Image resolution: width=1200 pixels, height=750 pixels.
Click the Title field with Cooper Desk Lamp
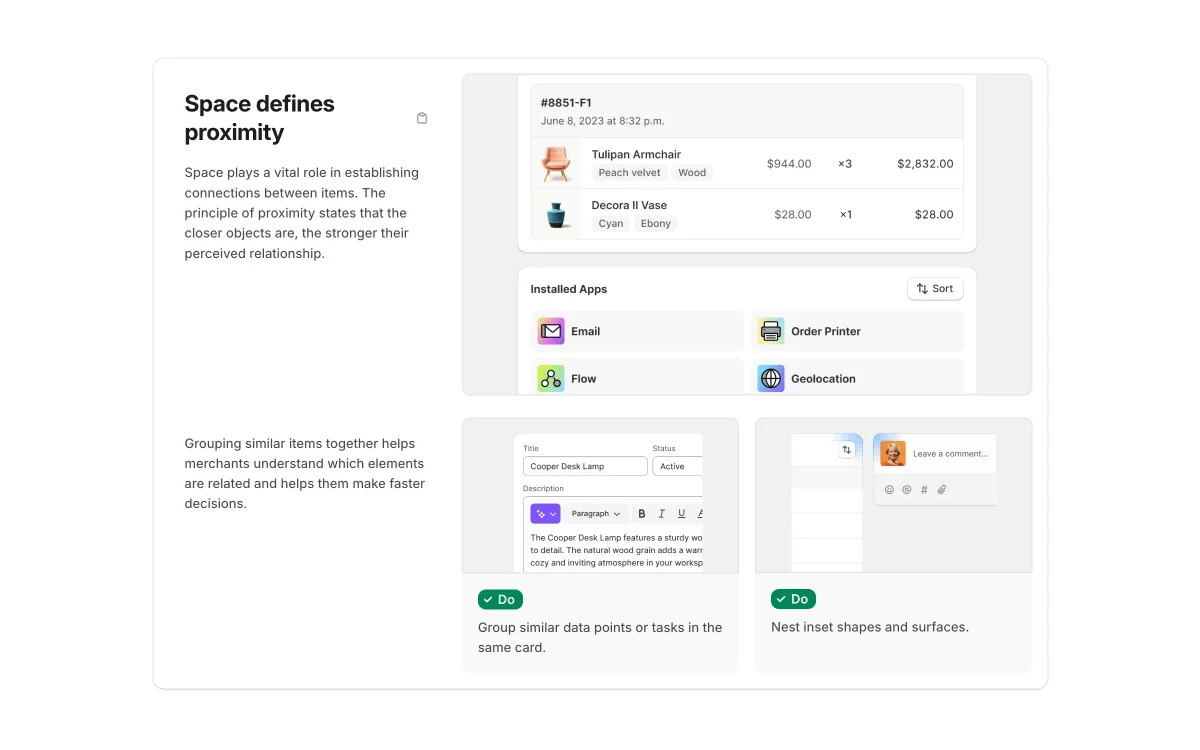tap(585, 466)
